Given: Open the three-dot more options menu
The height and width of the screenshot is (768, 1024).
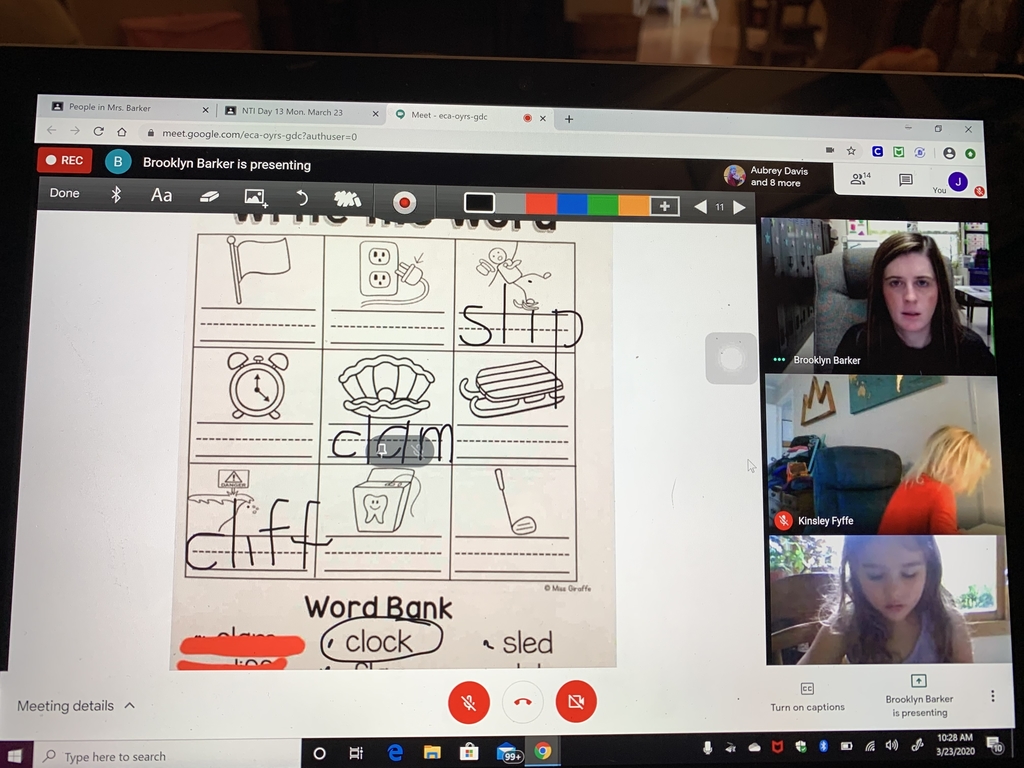Looking at the screenshot, I should [992, 696].
